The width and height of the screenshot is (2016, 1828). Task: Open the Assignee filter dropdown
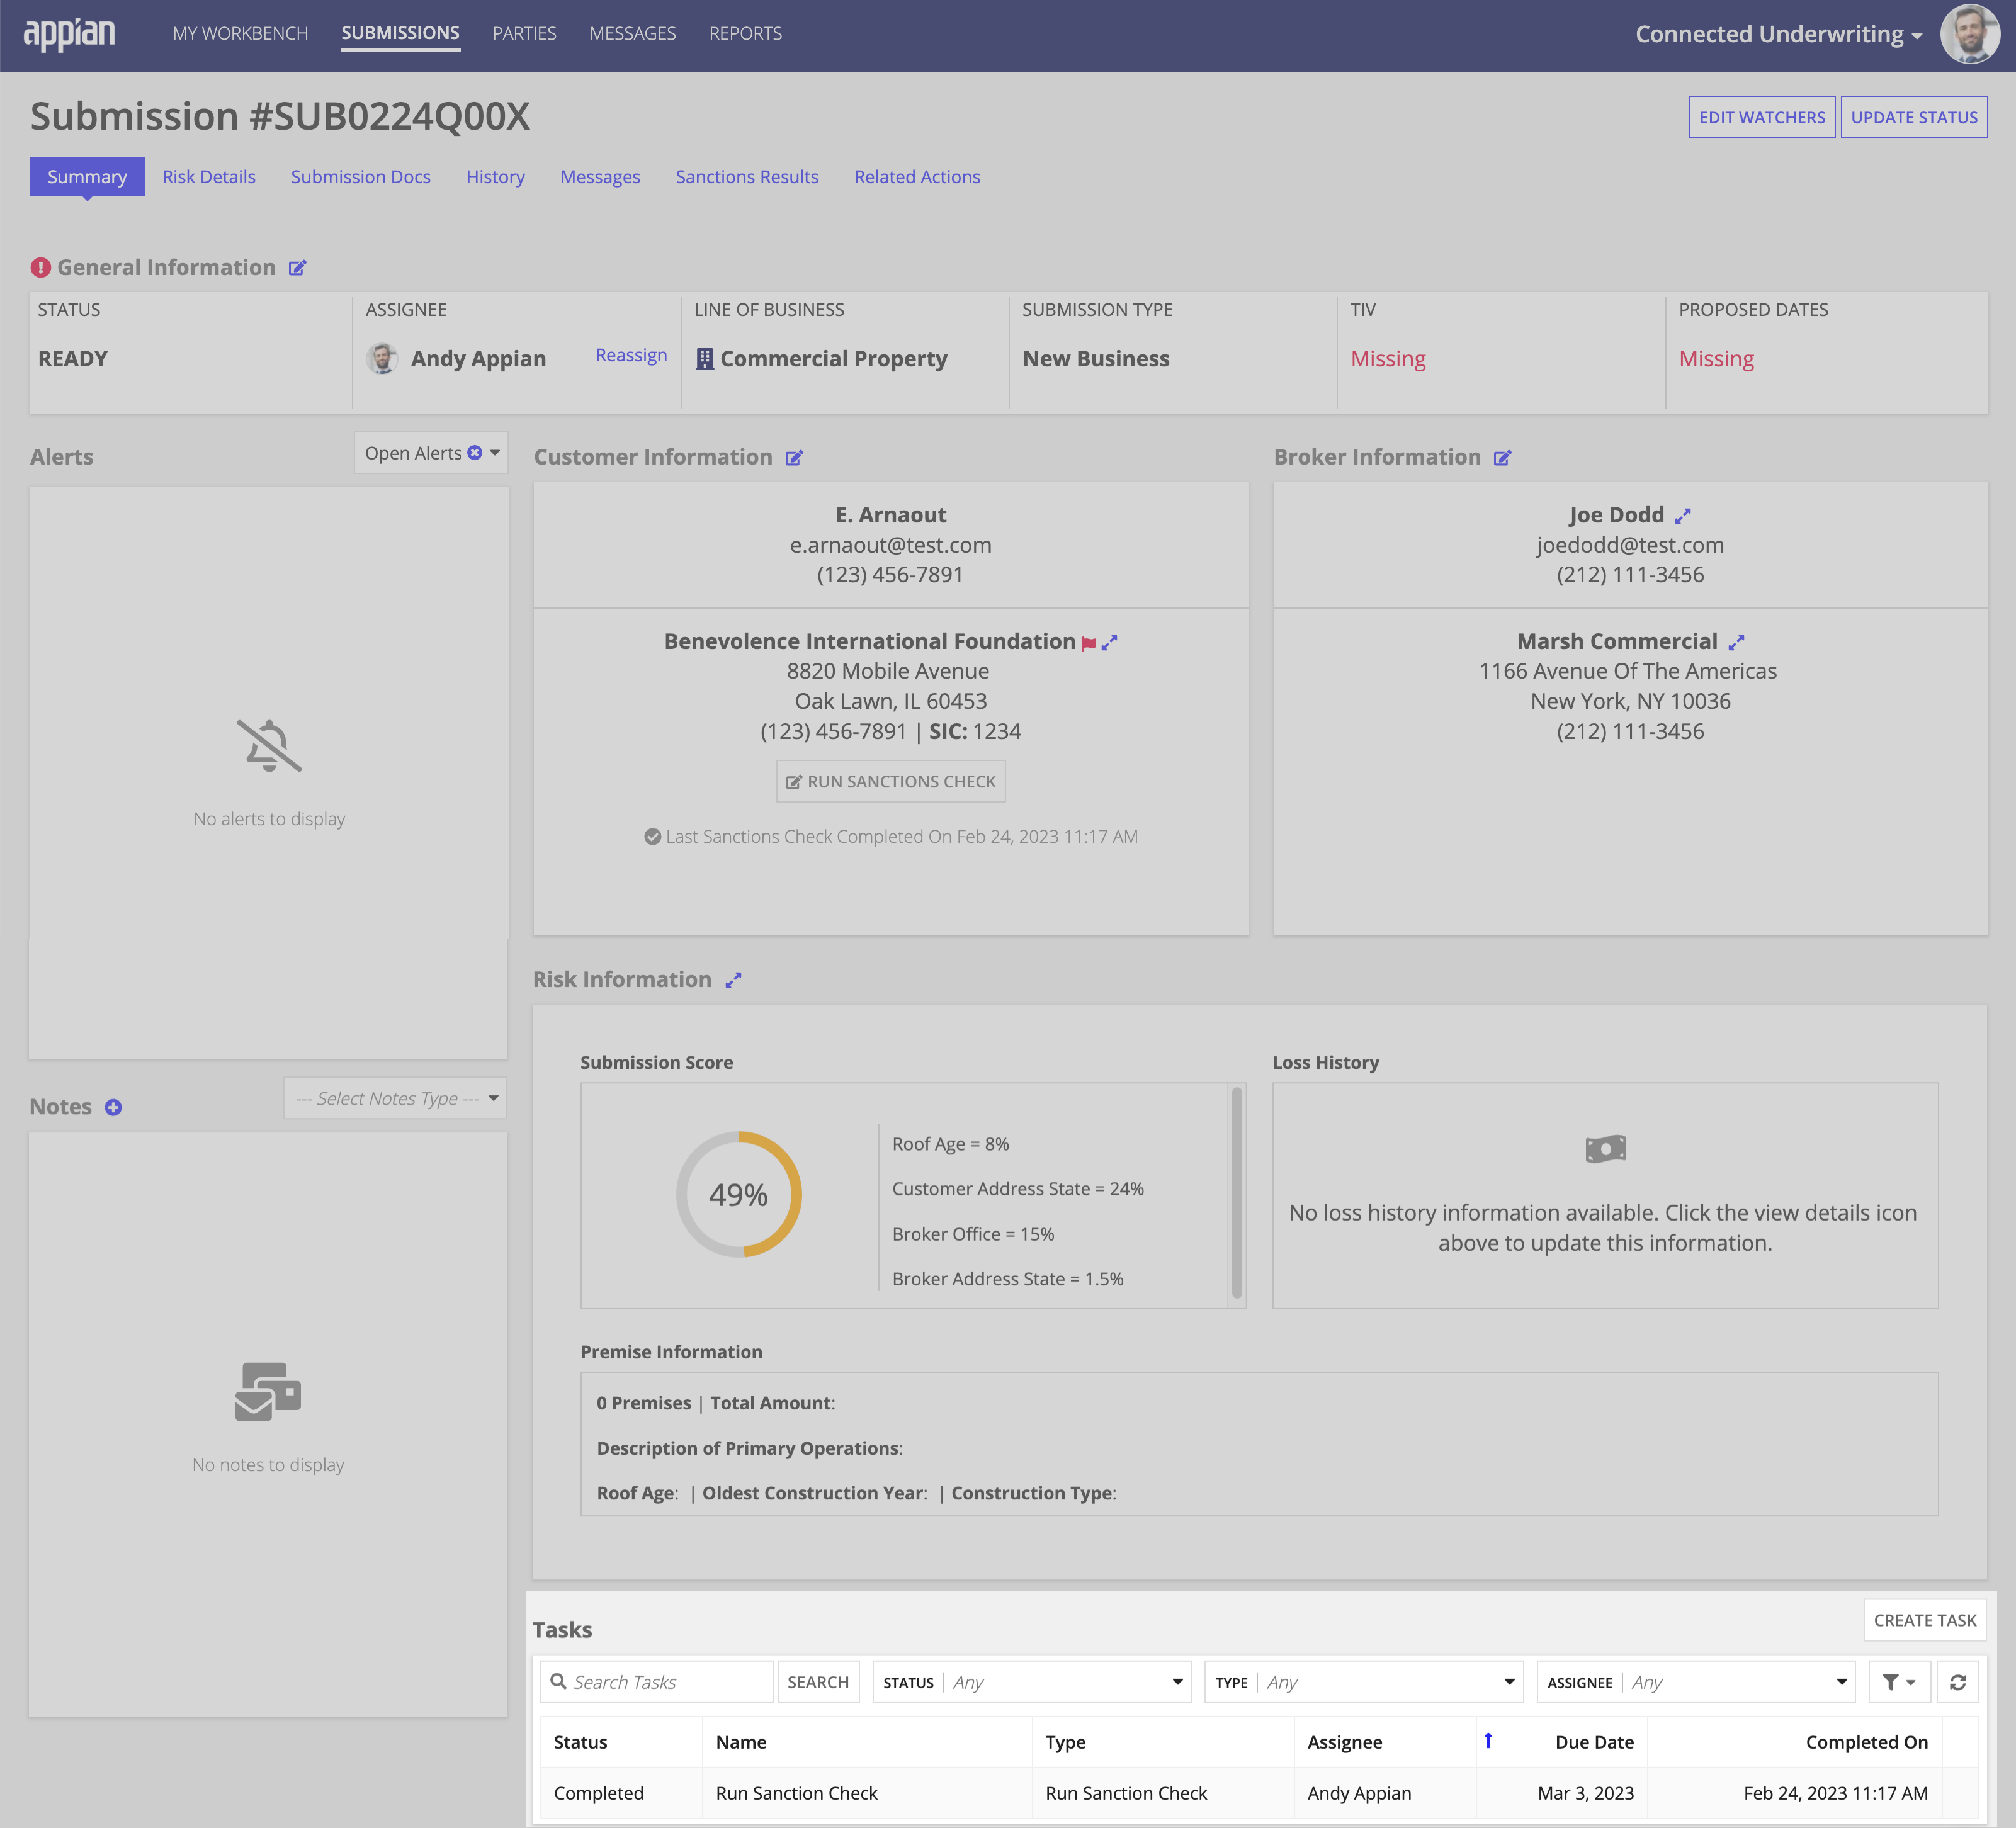tap(1695, 1682)
